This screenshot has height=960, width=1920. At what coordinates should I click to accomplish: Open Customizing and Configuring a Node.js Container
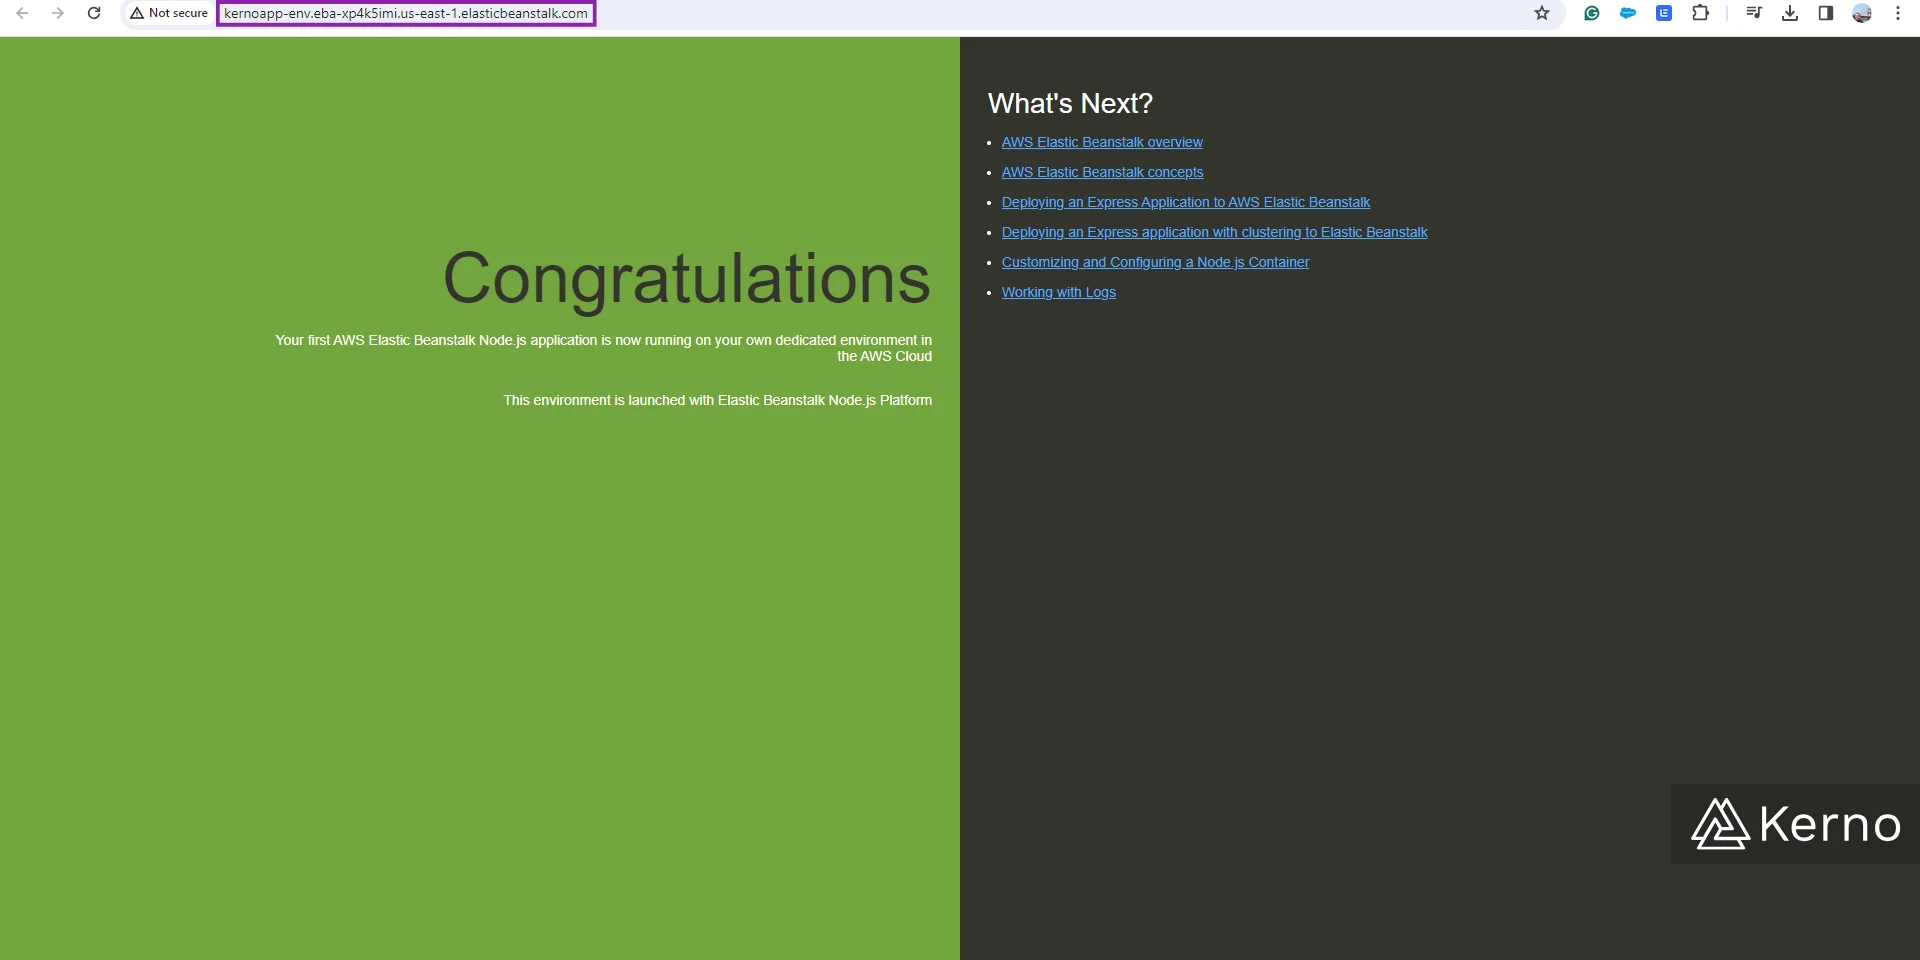pos(1155,262)
